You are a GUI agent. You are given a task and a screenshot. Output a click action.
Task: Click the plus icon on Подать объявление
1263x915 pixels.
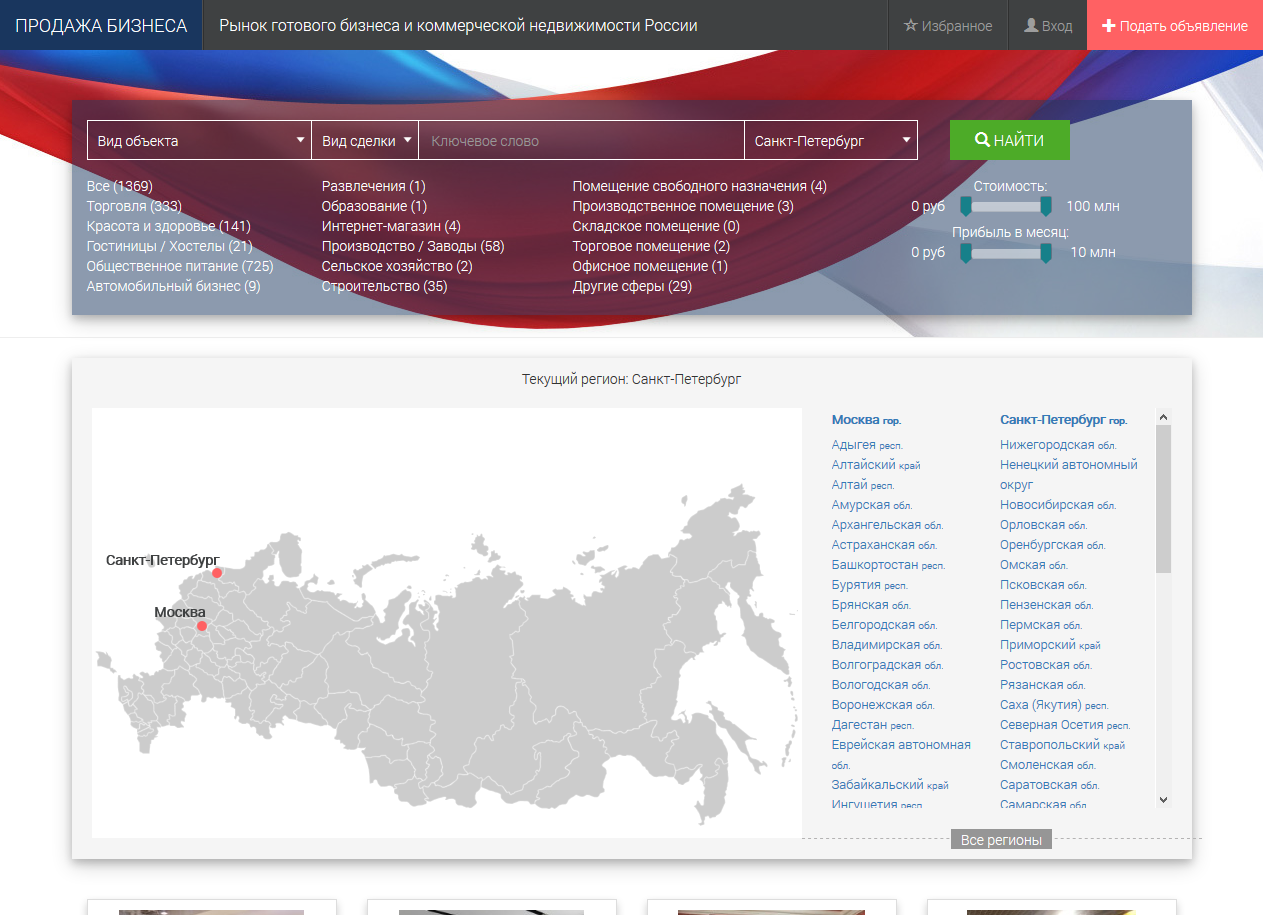coord(1108,26)
